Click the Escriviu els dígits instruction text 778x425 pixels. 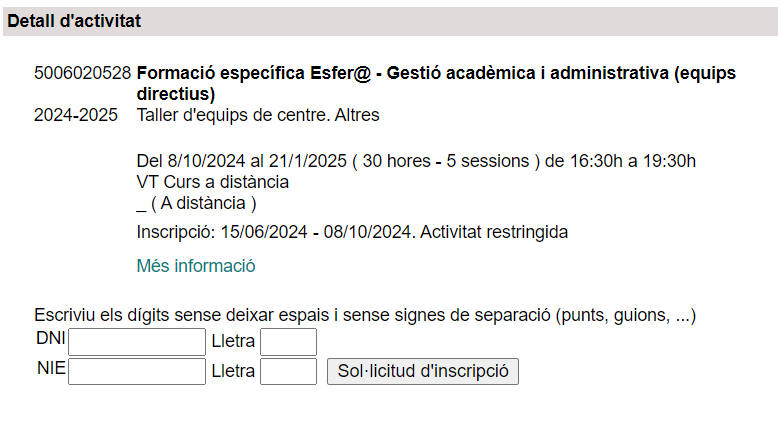pos(365,315)
